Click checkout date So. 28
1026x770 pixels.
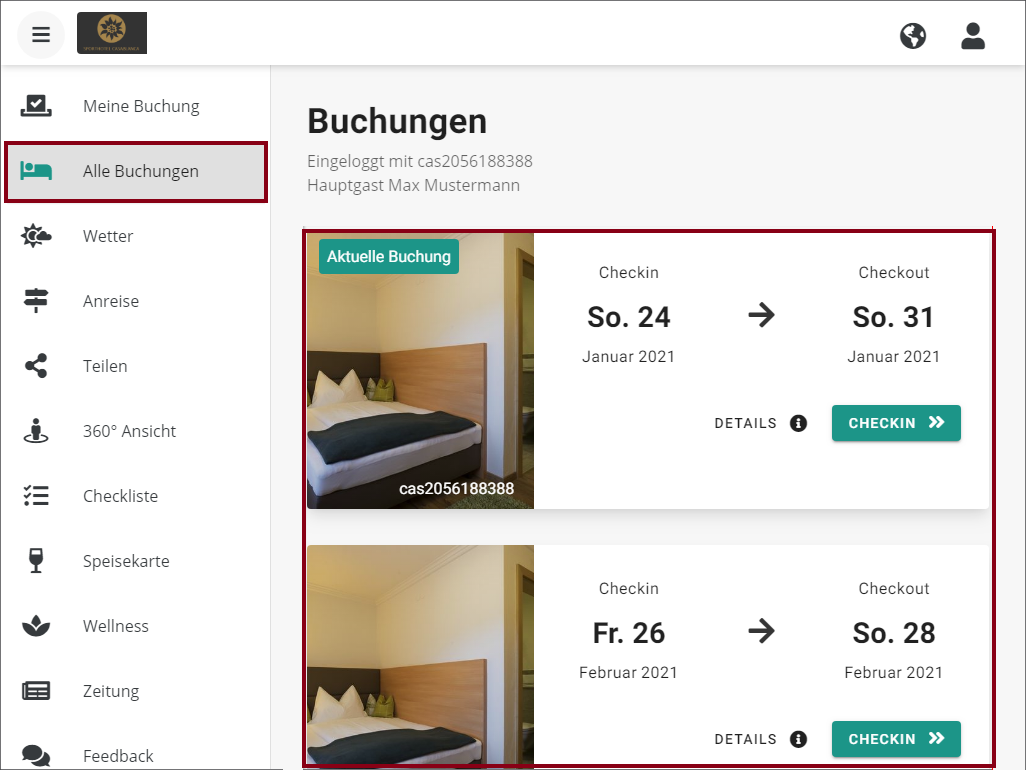coord(894,633)
